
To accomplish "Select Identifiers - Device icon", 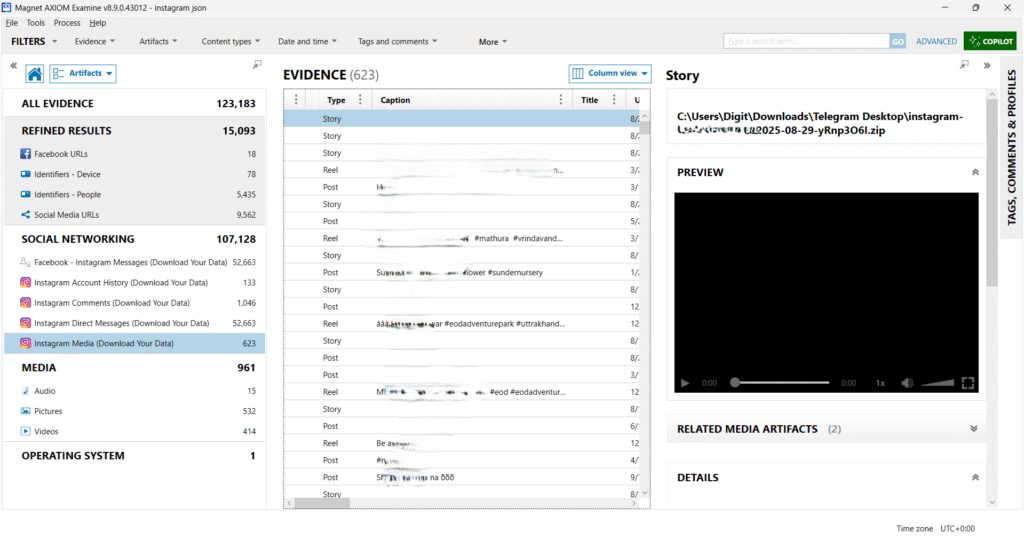I will tap(25, 174).
